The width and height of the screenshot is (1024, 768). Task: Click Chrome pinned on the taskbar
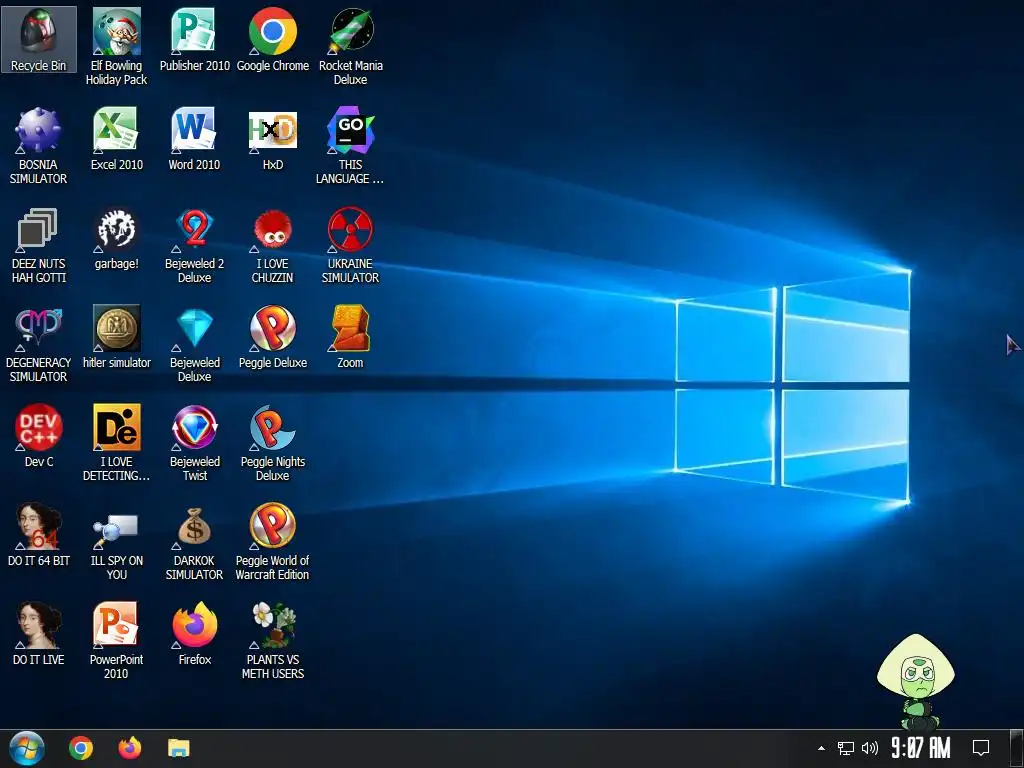click(x=81, y=748)
